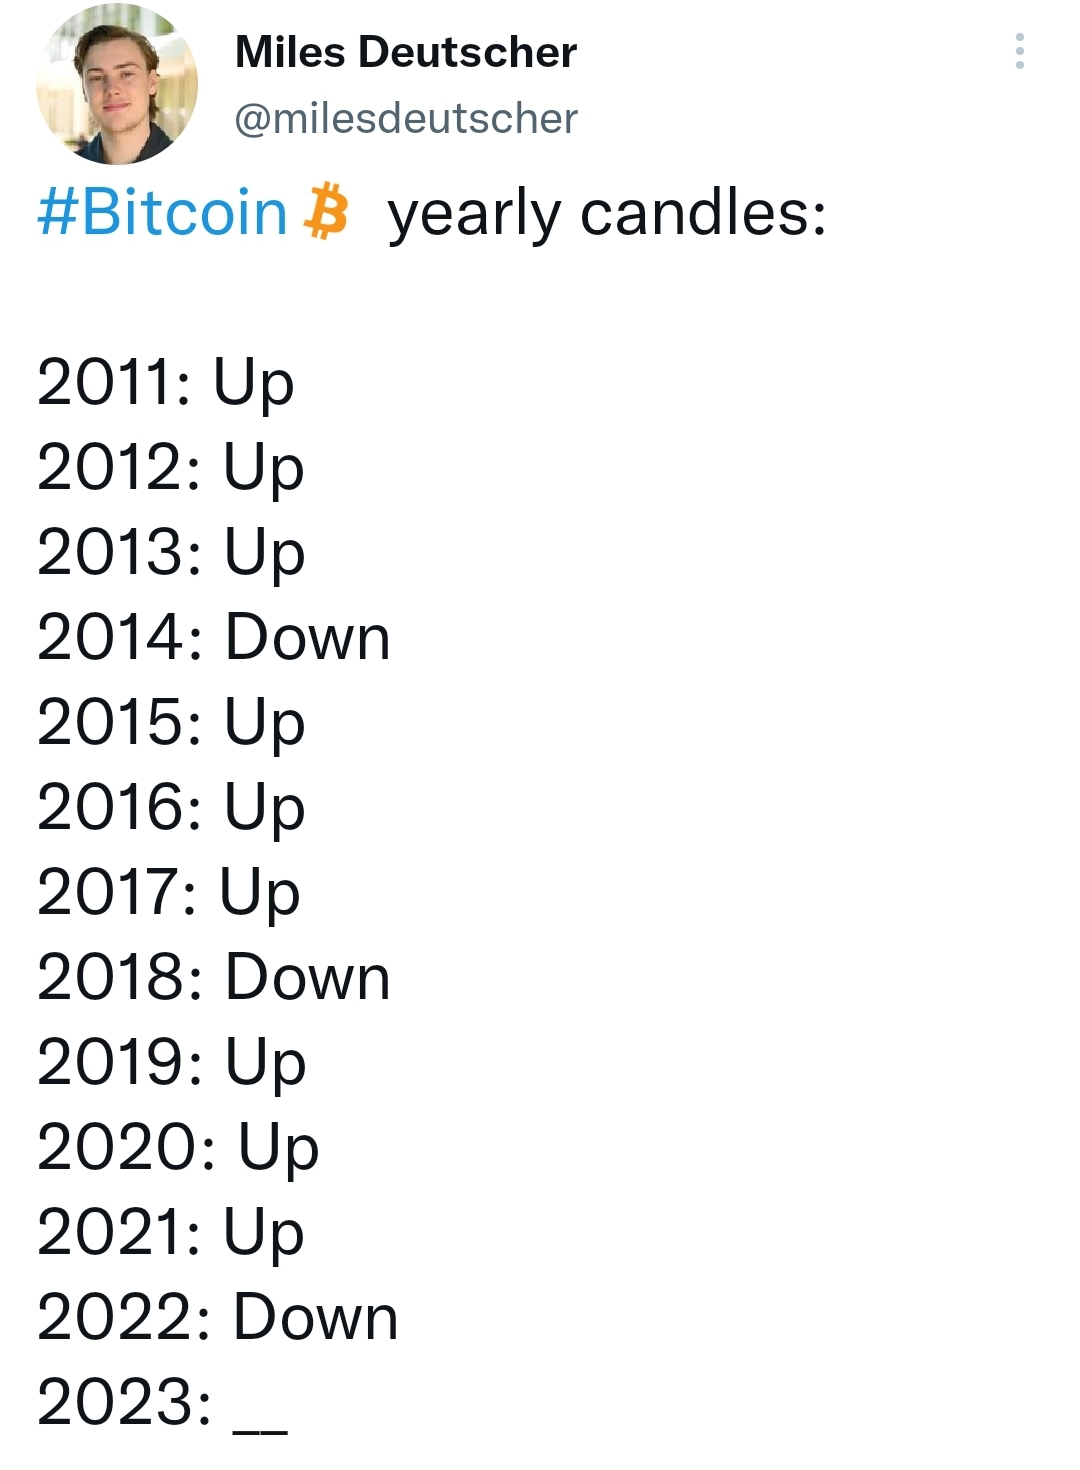Screen dimensions: 1080x1470
Task: Select the '2020: Up' line
Action: click(x=178, y=1149)
